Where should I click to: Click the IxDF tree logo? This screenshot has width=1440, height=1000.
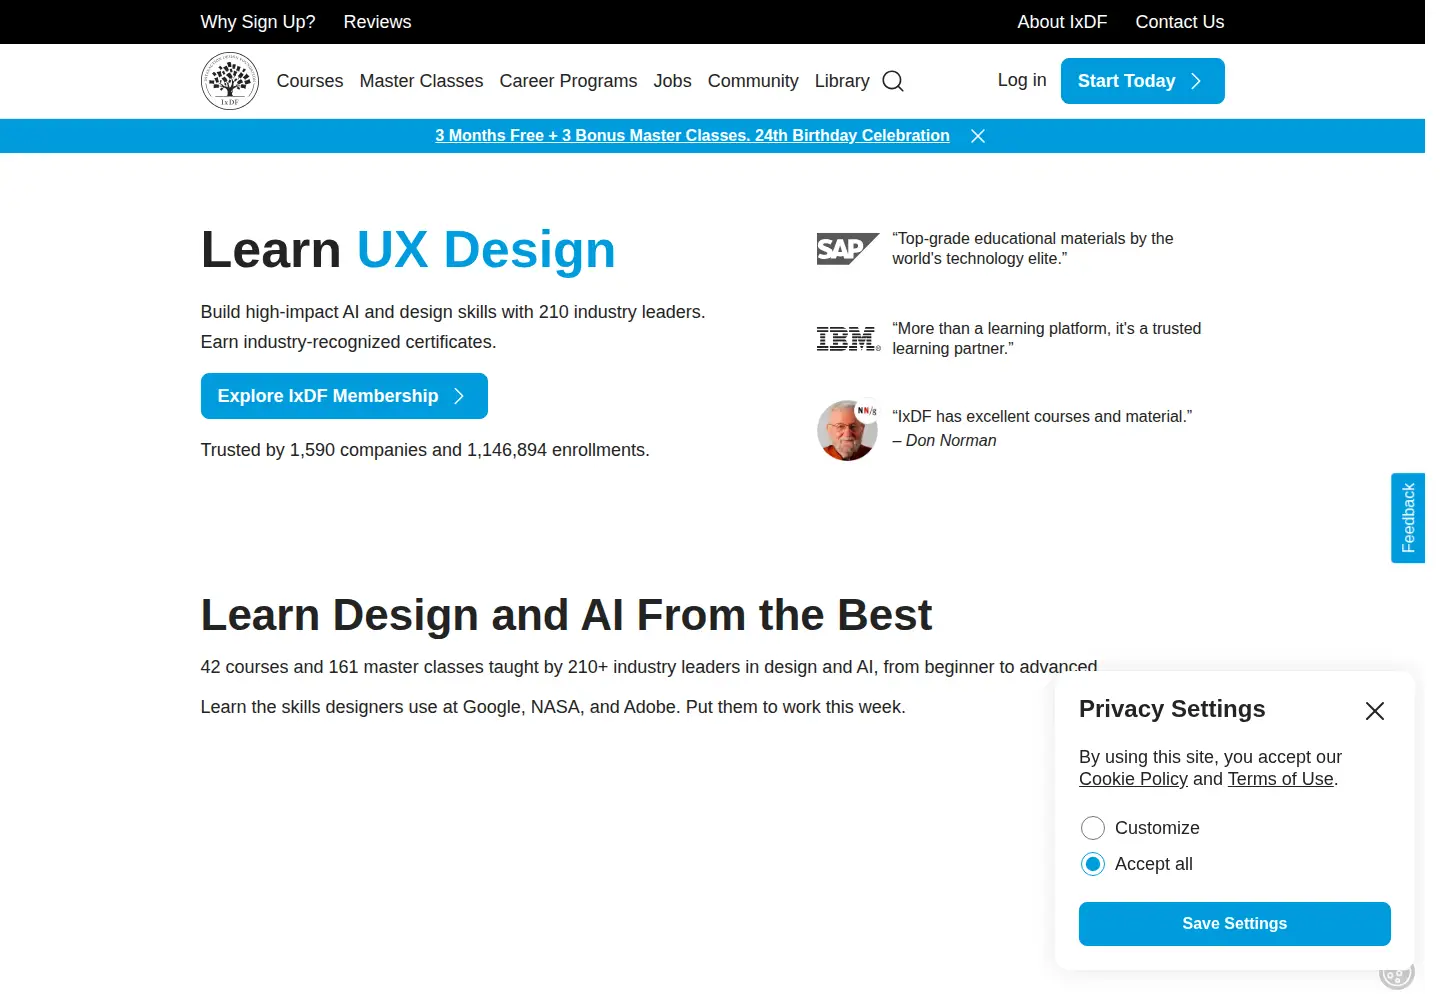tap(230, 81)
